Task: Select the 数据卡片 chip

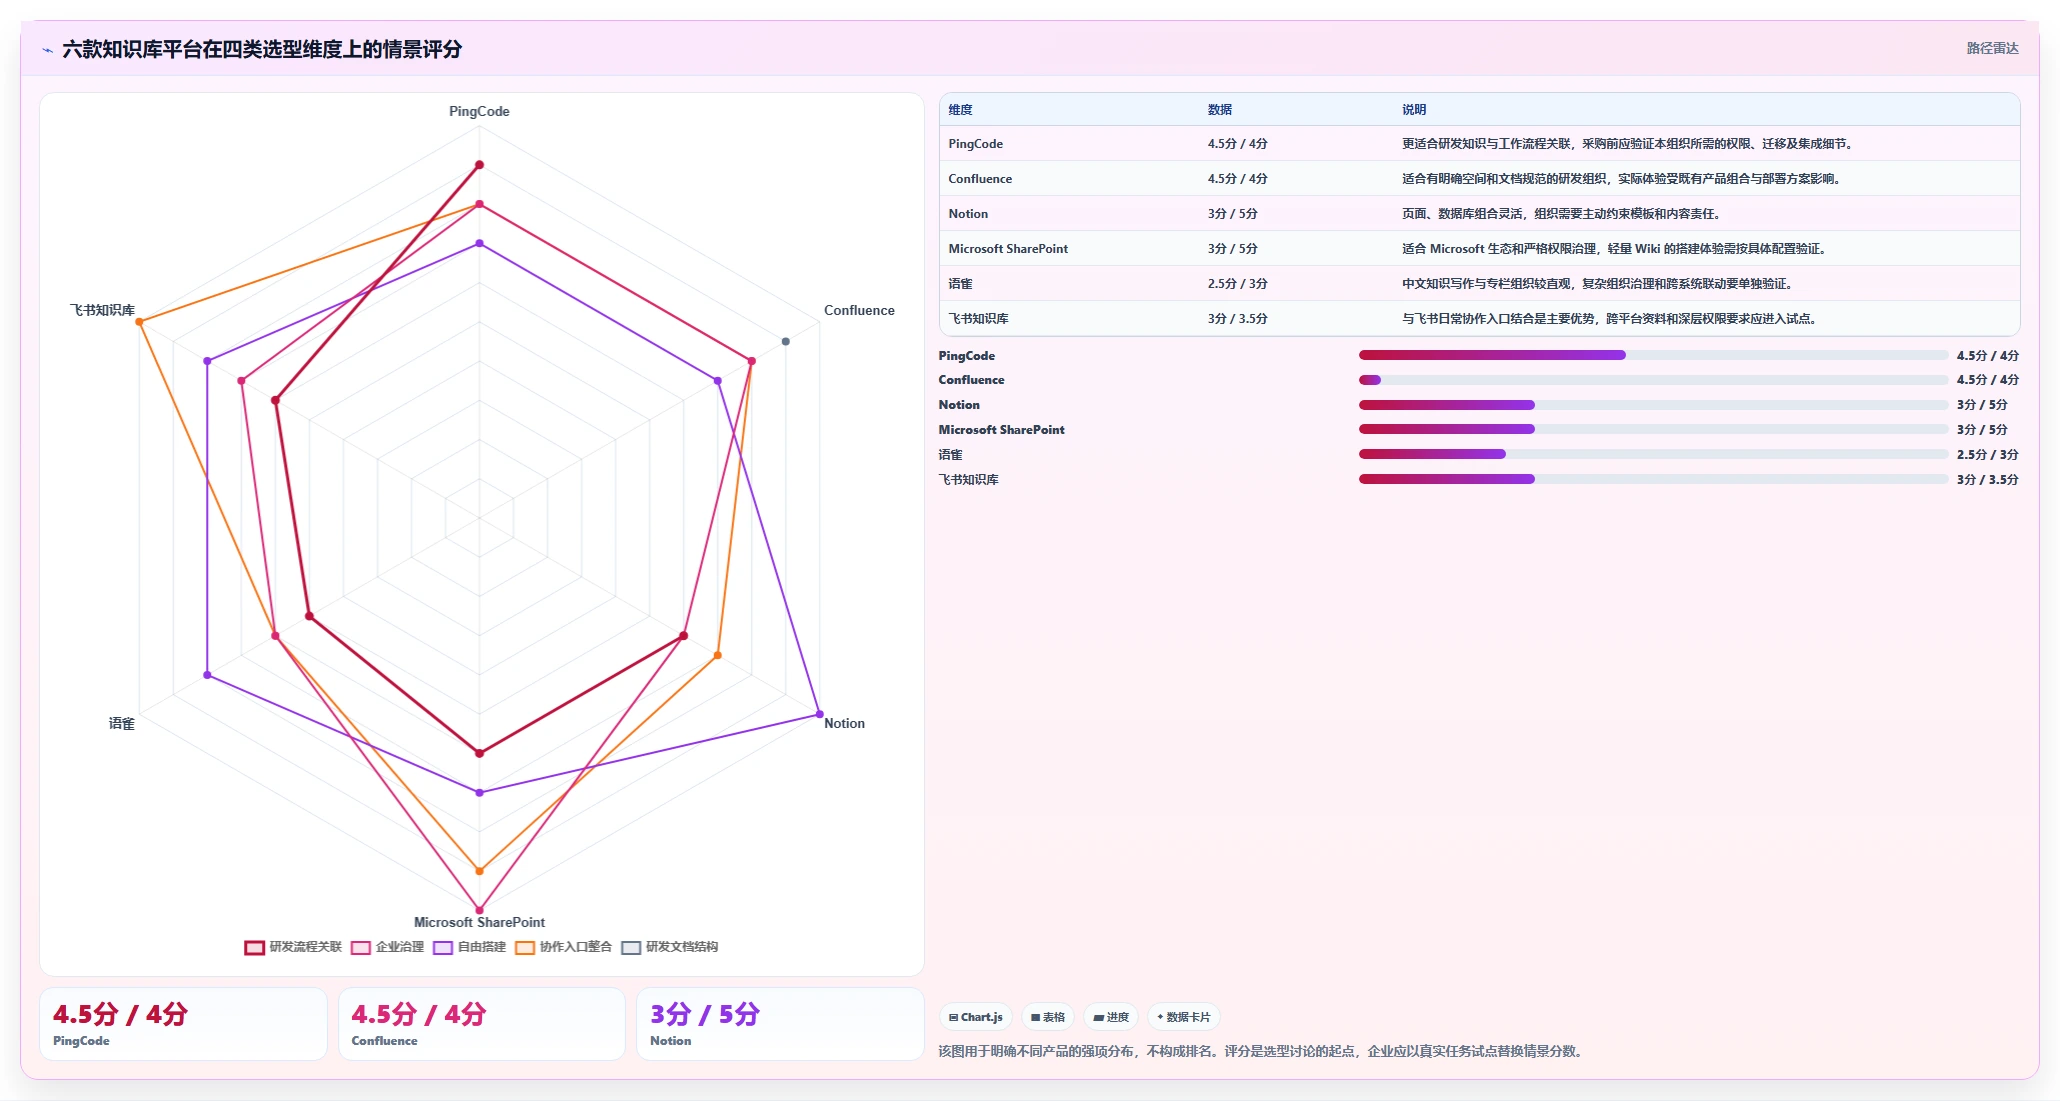Action: coord(1184,1017)
